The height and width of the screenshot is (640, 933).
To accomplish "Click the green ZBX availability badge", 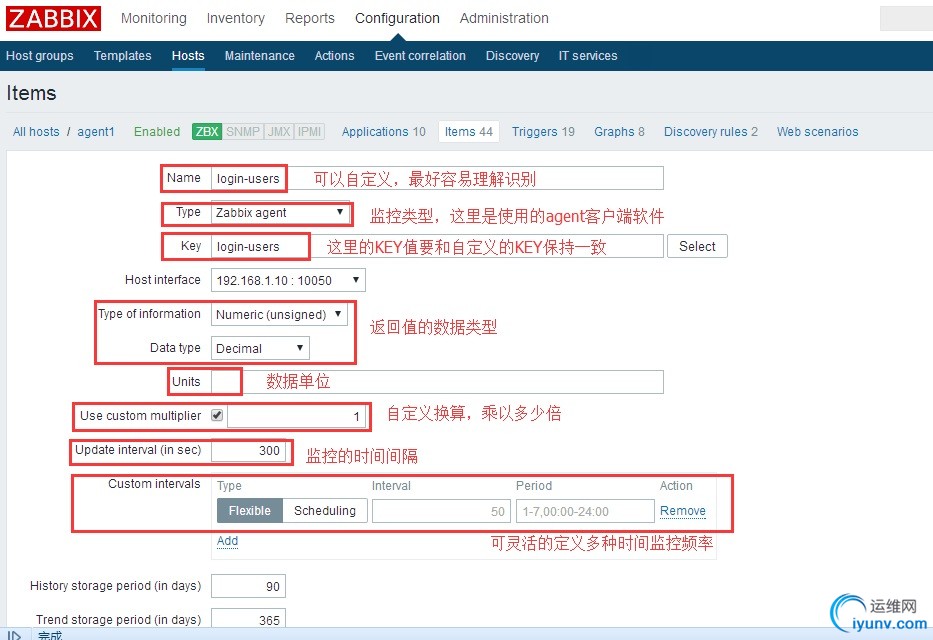I will [207, 131].
